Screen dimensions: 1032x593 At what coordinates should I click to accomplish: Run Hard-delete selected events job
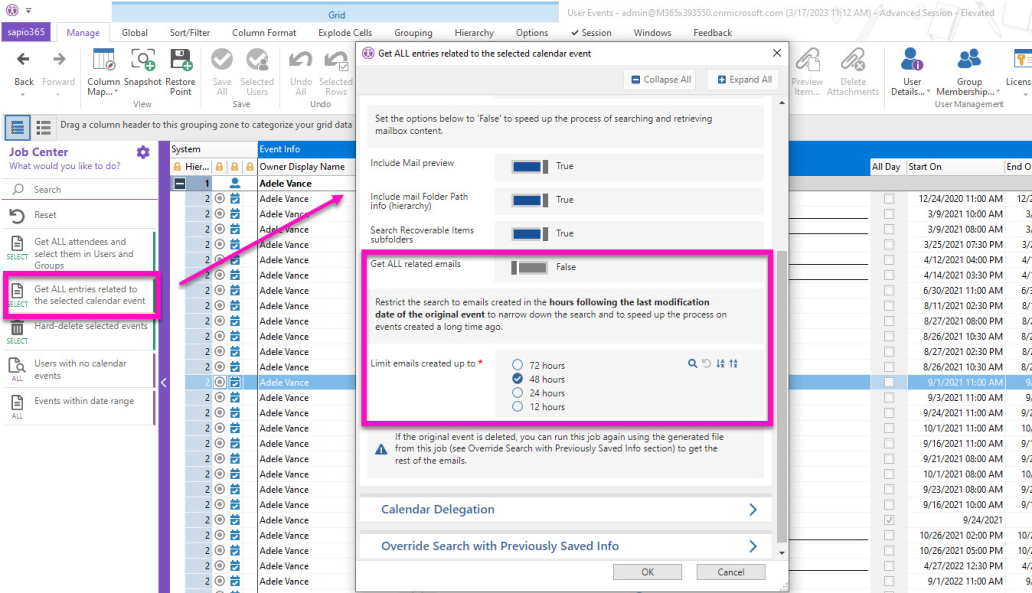pyautogui.click(x=80, y=333)
